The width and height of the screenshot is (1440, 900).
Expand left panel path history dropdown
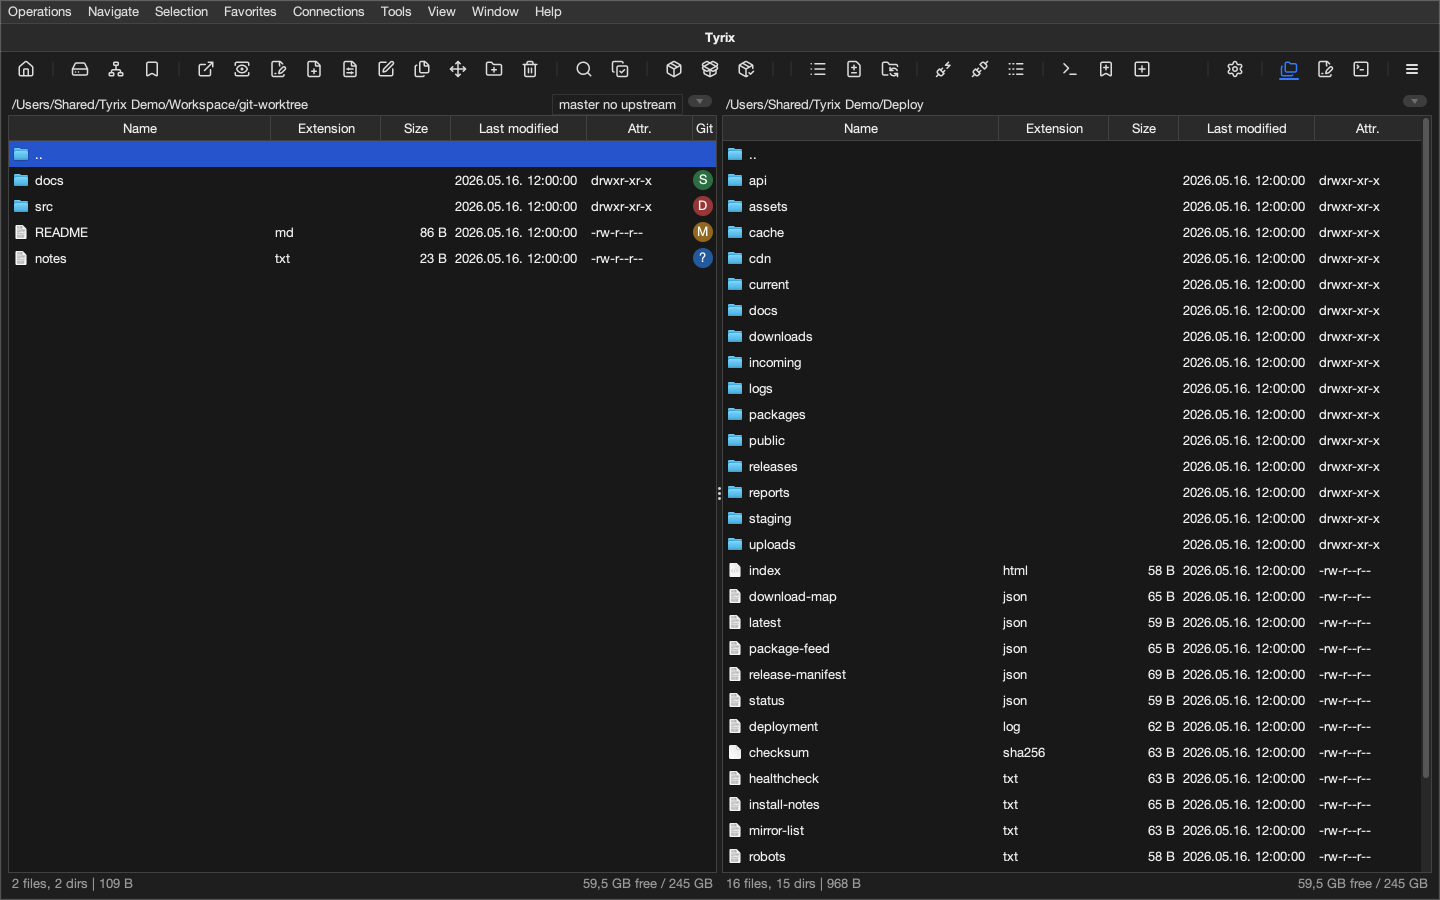tap(700, 101)
